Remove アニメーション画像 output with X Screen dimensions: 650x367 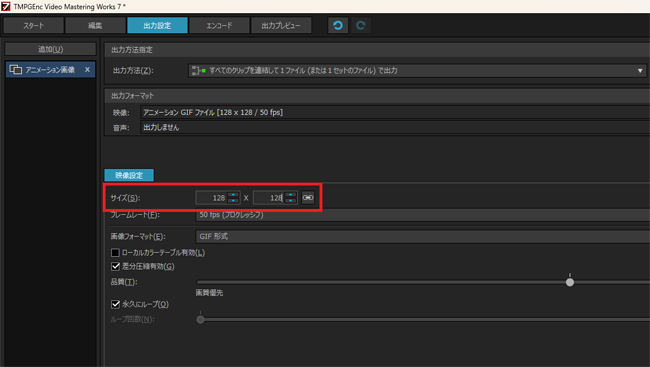pos(87,70)
